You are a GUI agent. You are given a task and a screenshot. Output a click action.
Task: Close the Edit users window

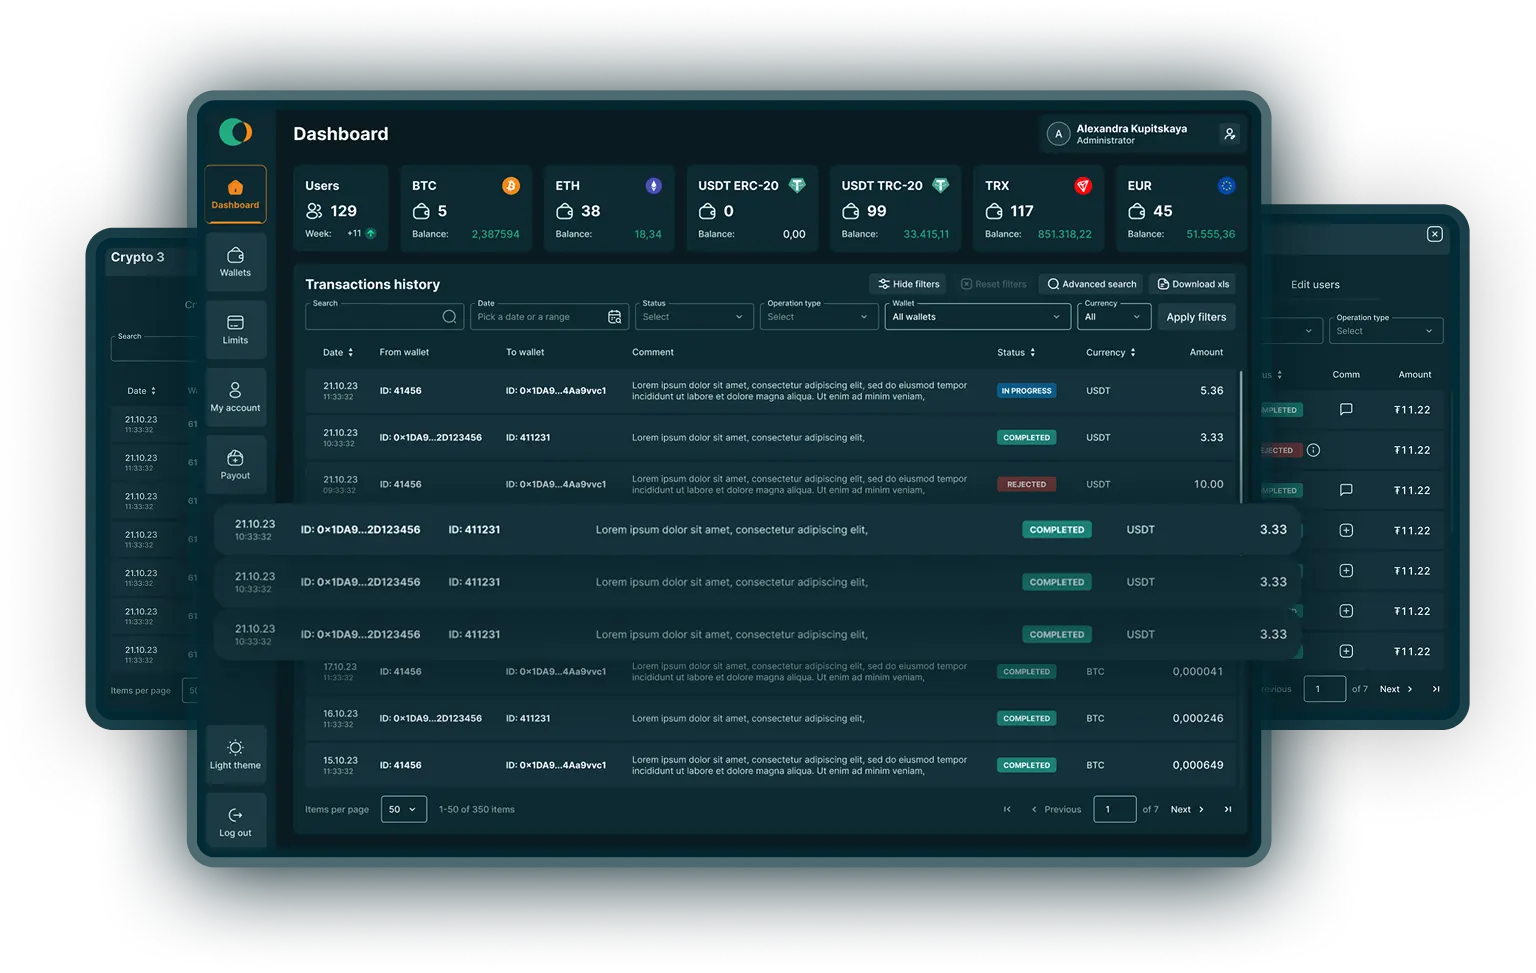pyautogui.click(x=1434, y=234)
